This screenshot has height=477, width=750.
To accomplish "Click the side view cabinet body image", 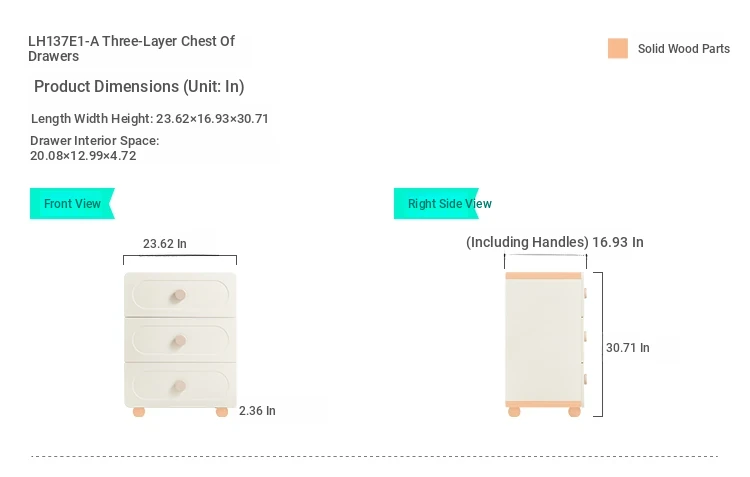I will tap(544, 340).
